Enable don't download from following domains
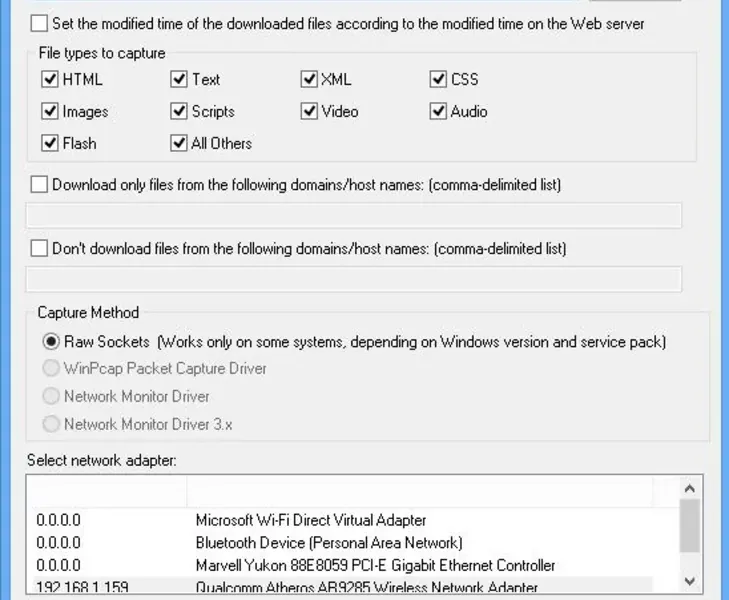Screen dimensions: 729x600 pos(39,248)
